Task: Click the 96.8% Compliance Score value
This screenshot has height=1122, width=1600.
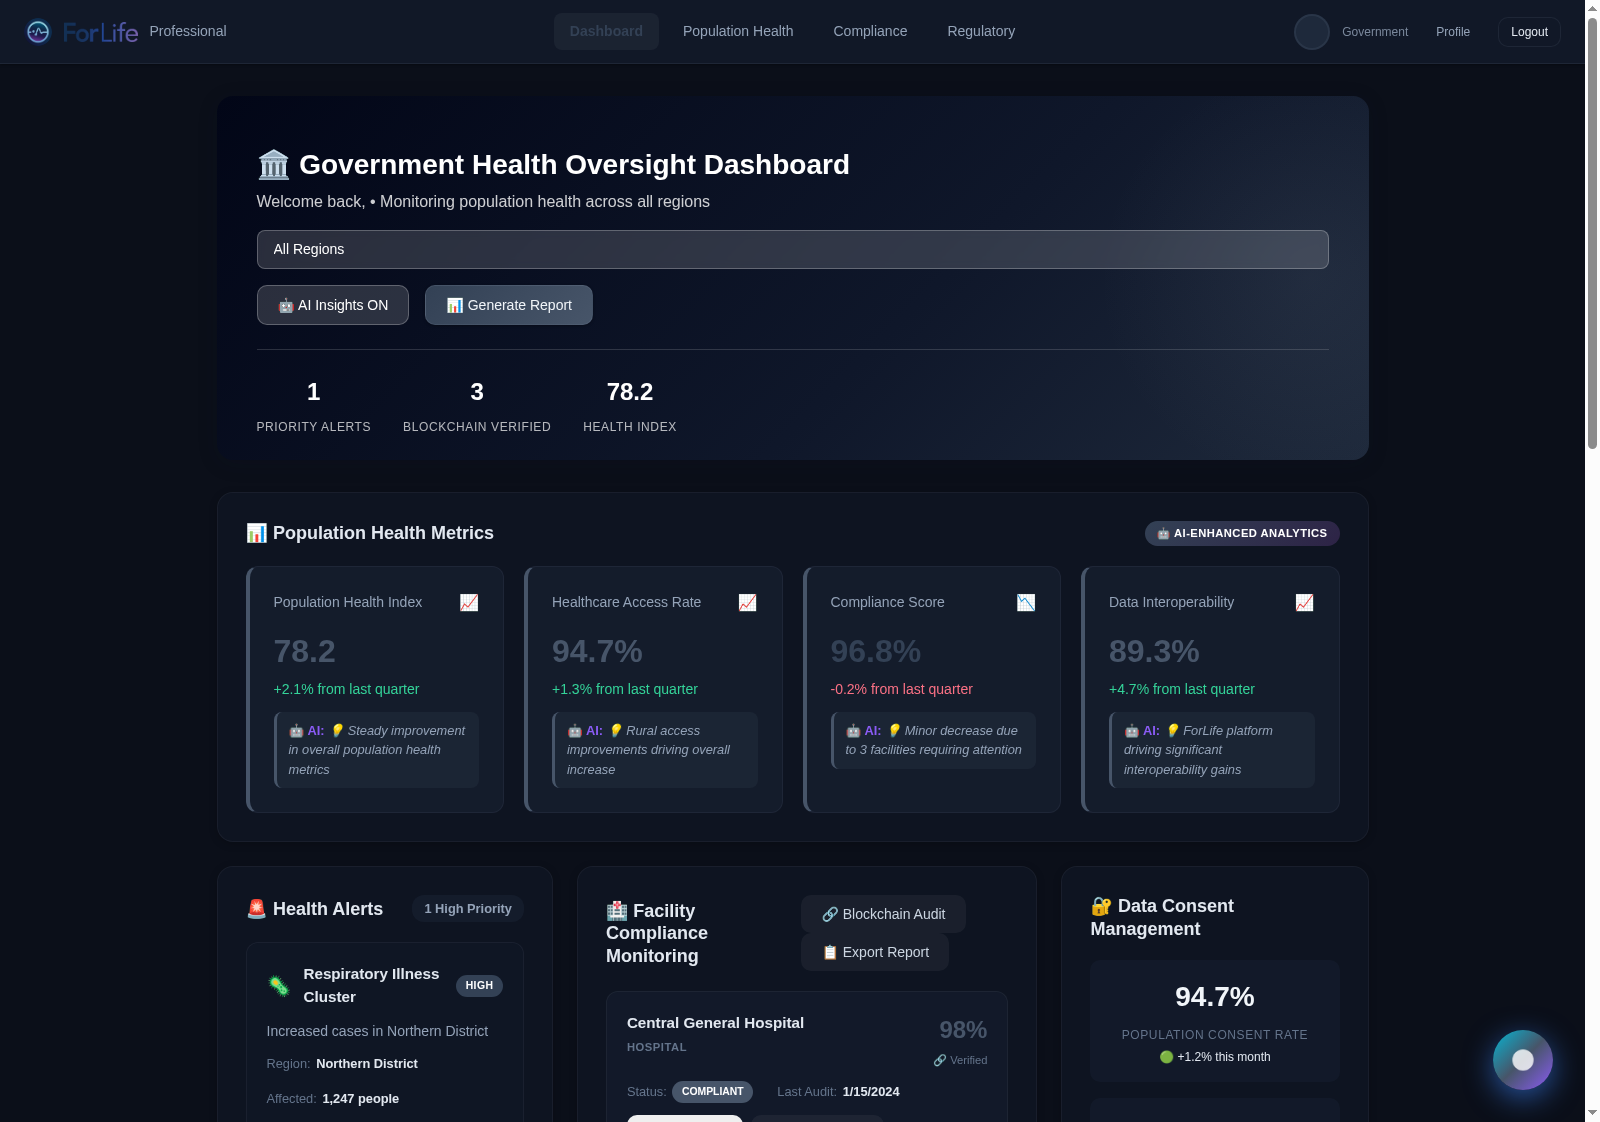Action: pos(876,652)
